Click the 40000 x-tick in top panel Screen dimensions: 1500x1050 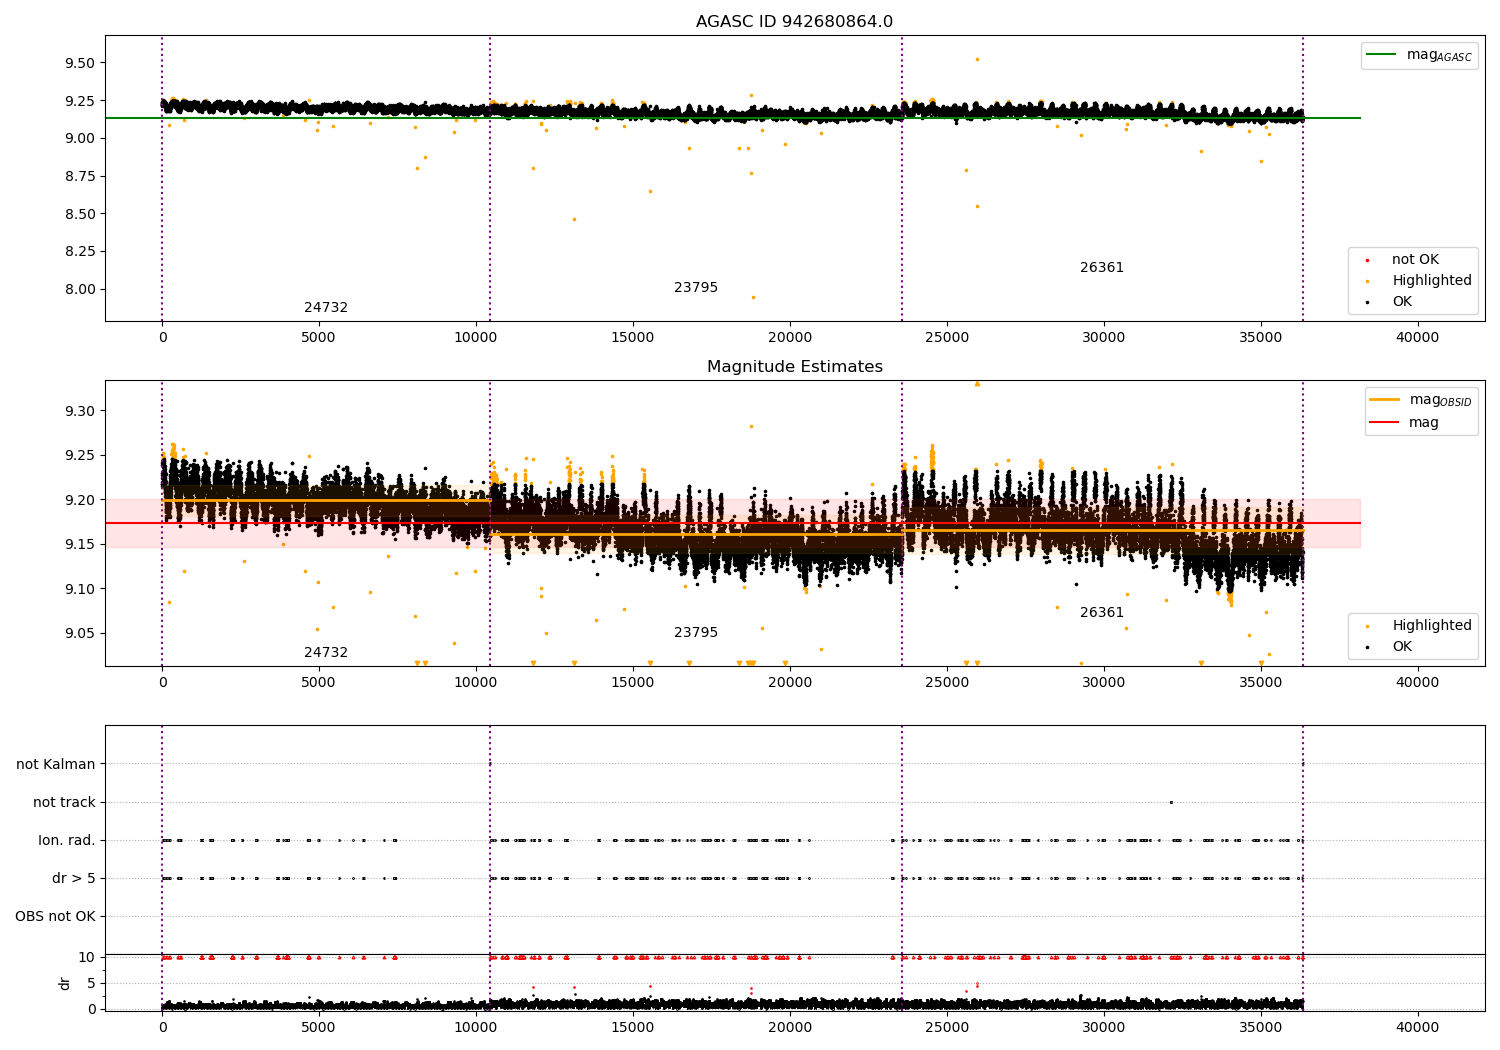point(1417,338)
